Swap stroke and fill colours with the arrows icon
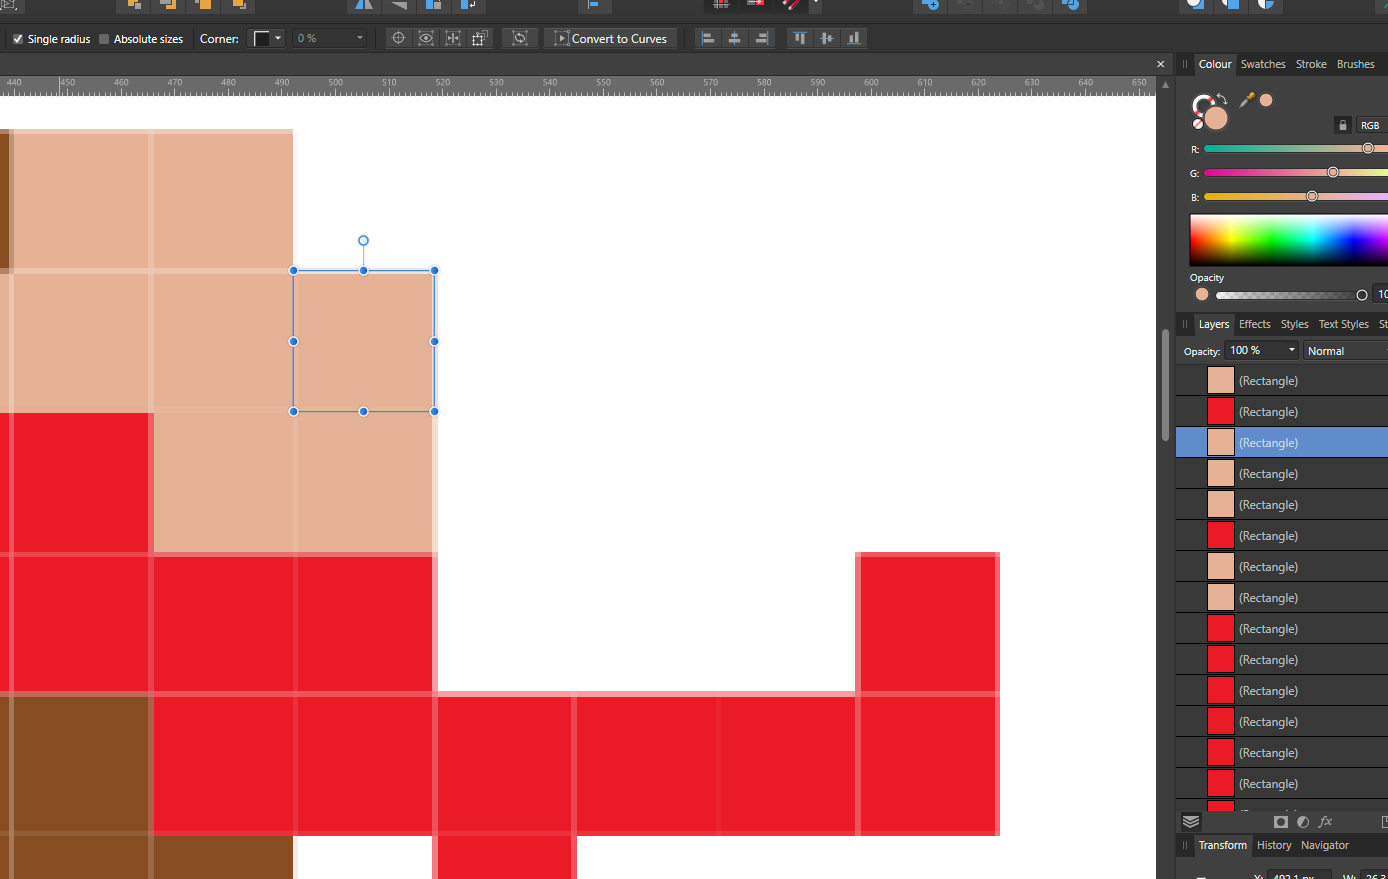Image resolution: width=1388 pixels, height=879 pixels. tap(1222, 99)
